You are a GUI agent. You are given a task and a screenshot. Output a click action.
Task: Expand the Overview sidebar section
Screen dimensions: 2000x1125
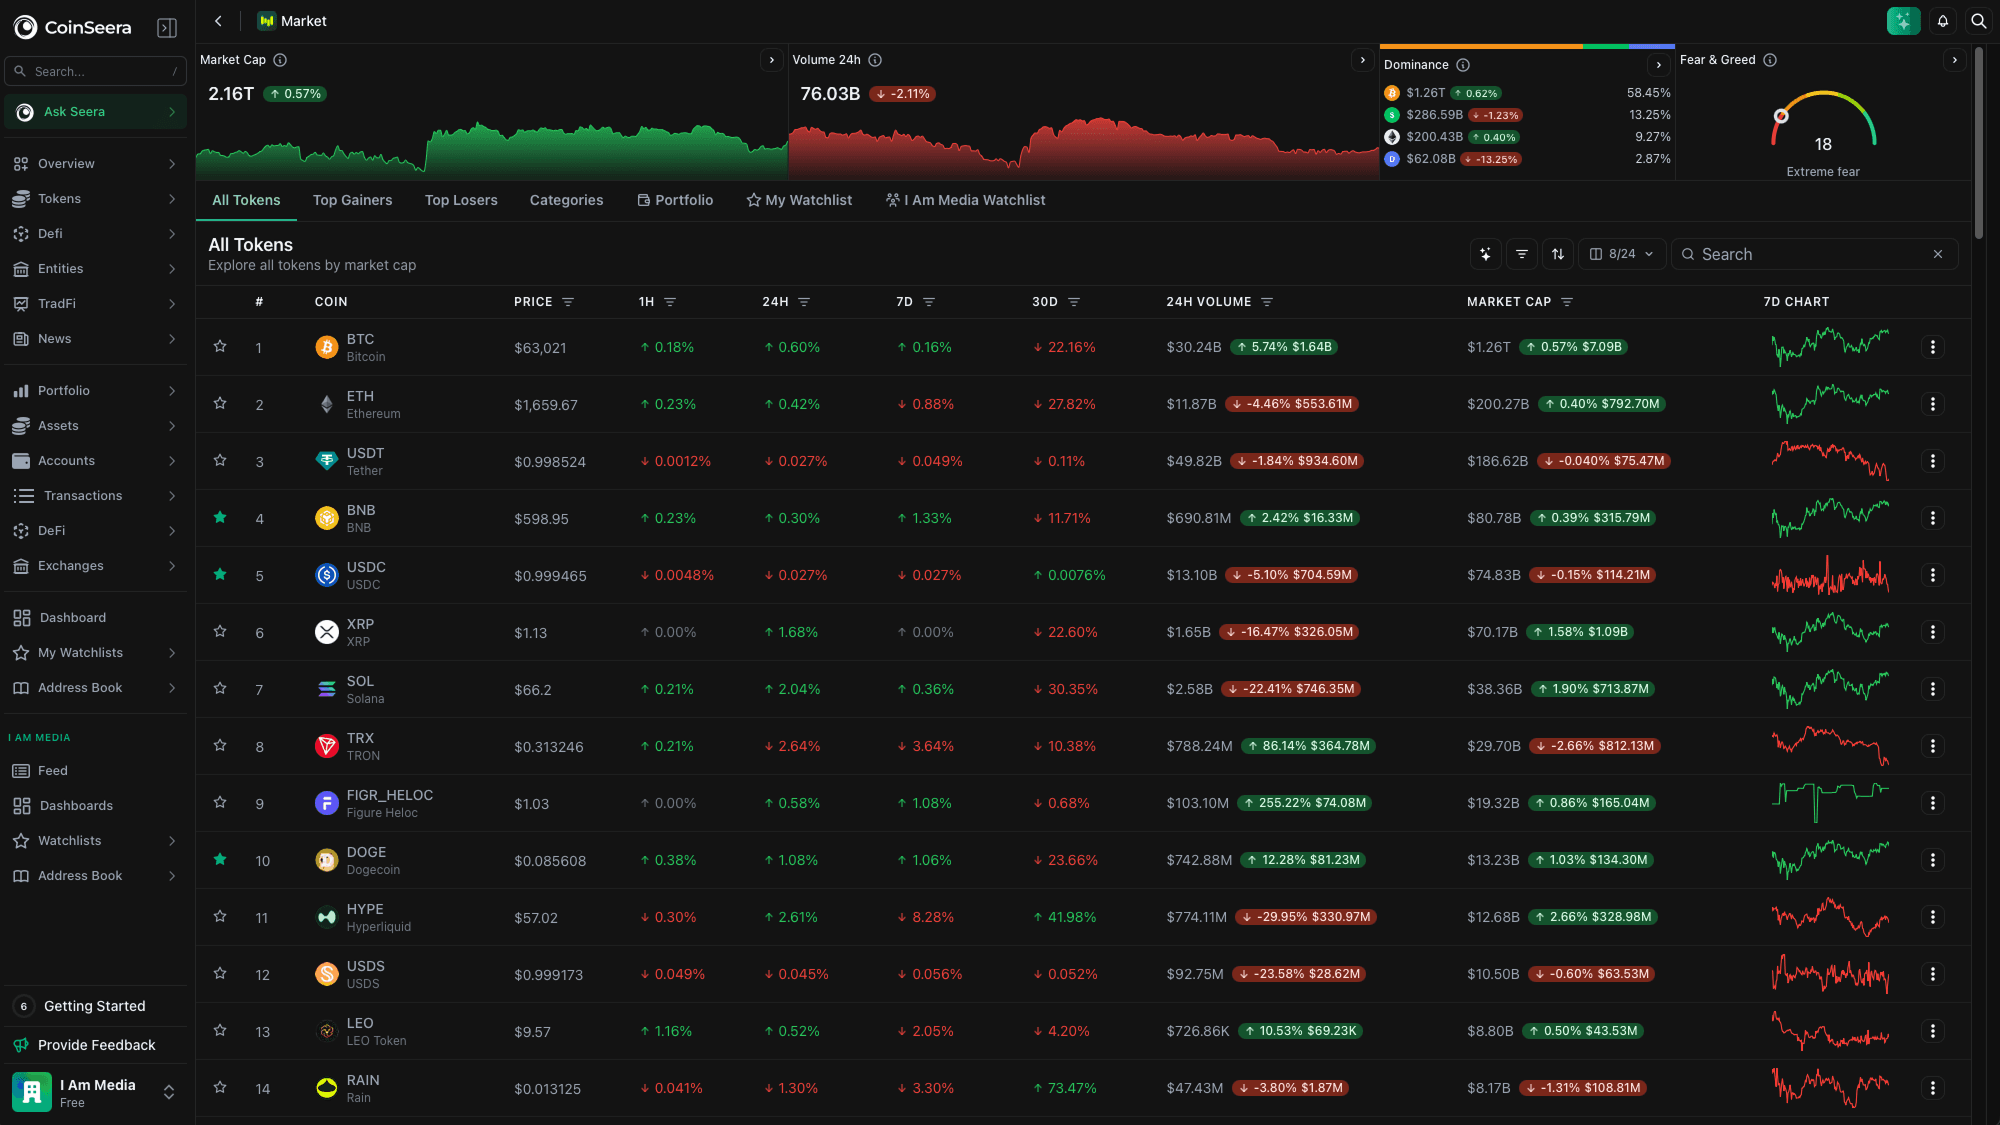click(x=172, y=164)
